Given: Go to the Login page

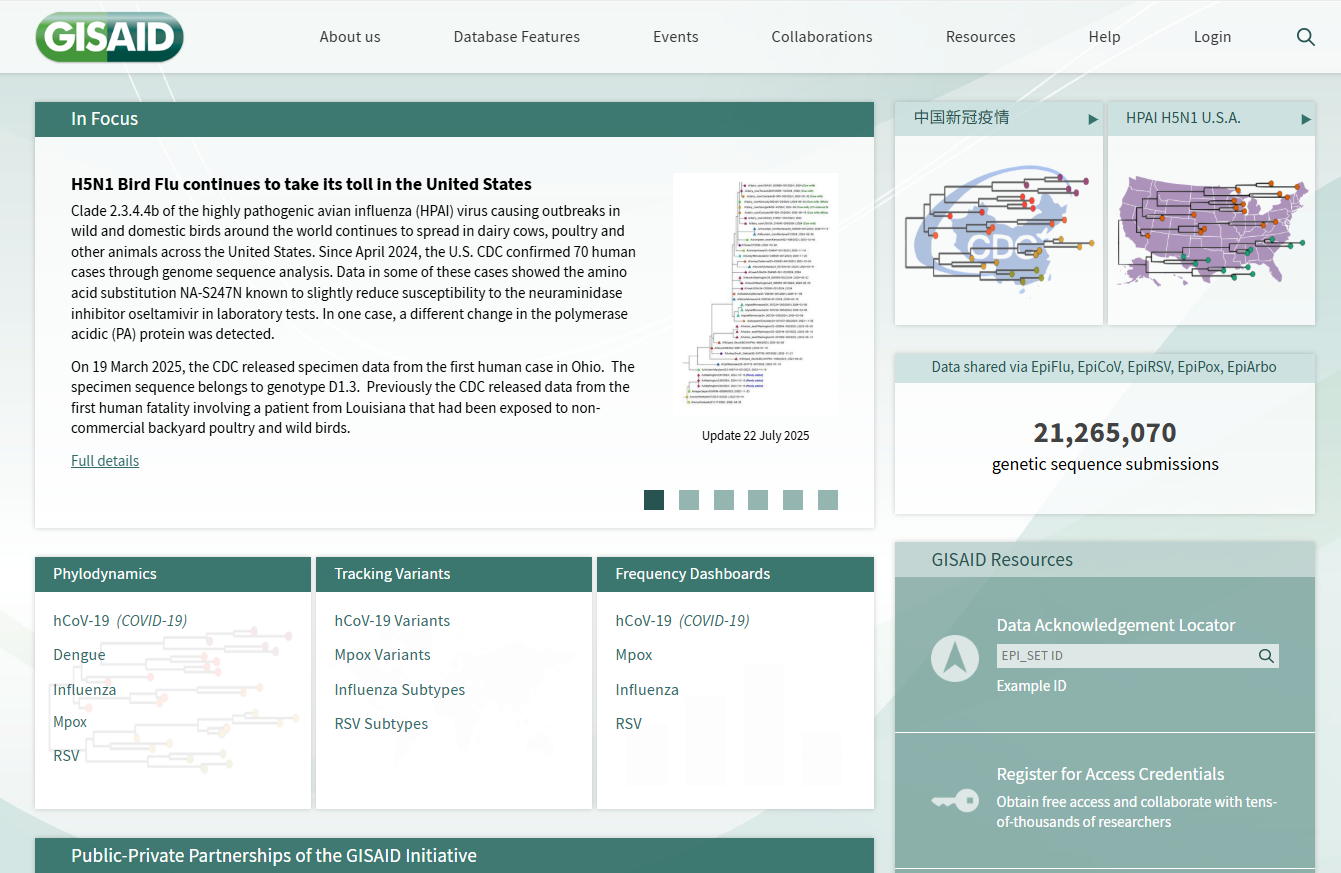Looking at the screenshot, I should point(1212,37).
